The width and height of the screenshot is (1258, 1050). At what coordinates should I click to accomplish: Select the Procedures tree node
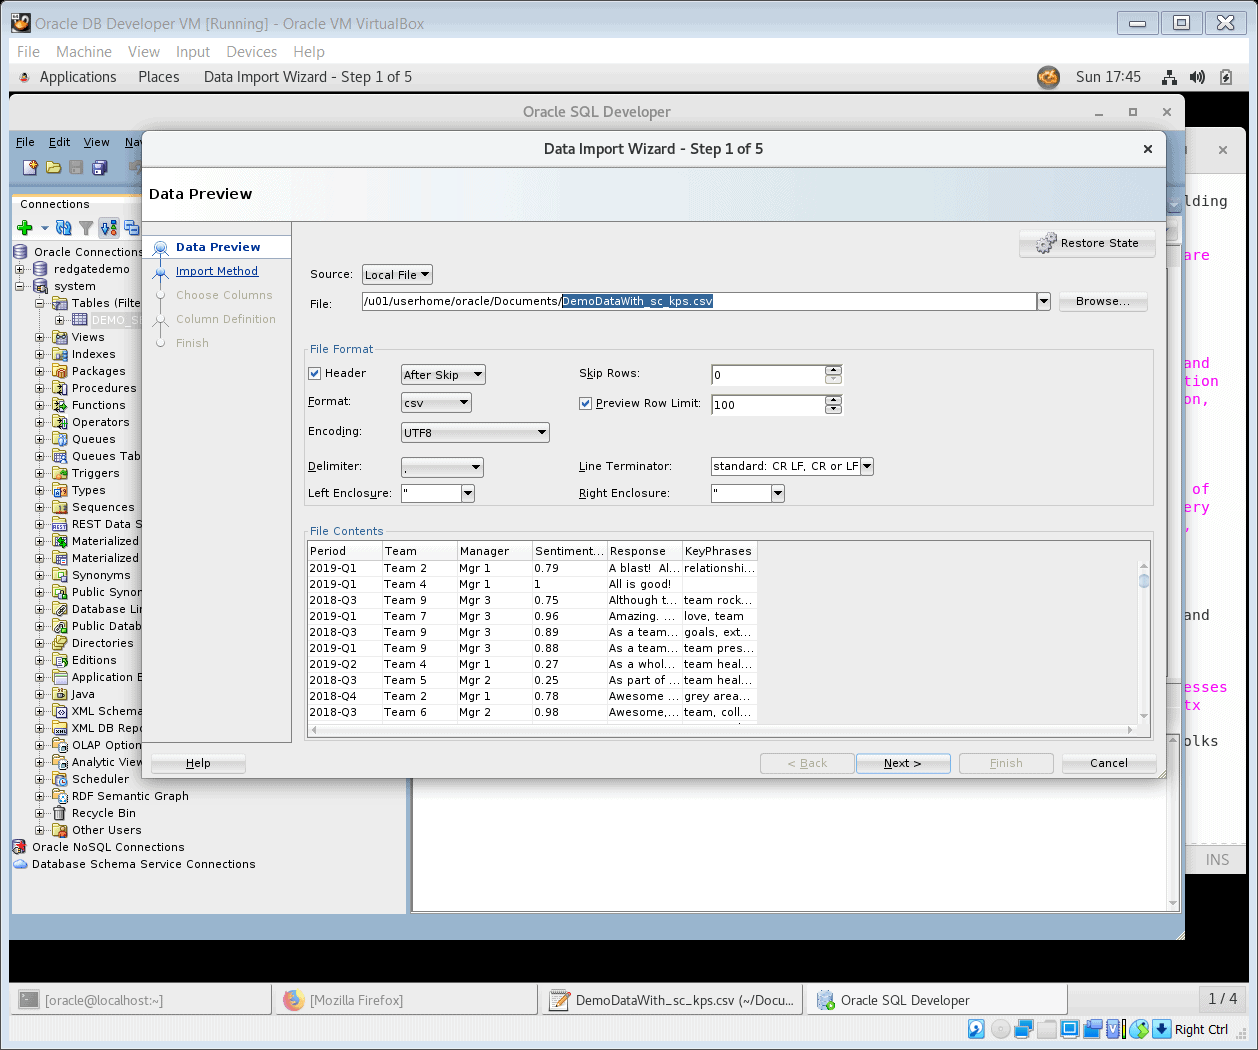[x=104, y=388]
